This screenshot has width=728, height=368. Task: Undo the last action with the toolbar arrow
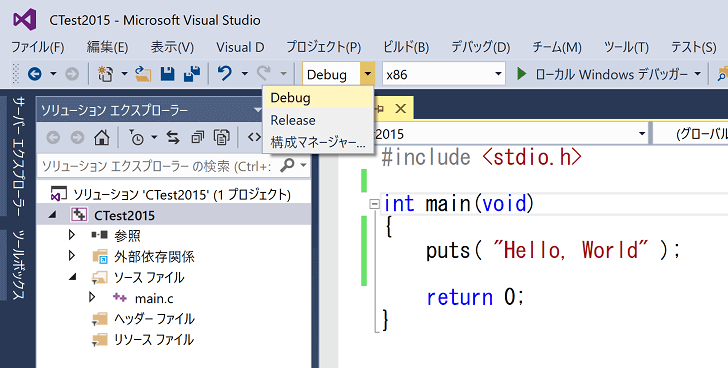(x=225, y=73)
